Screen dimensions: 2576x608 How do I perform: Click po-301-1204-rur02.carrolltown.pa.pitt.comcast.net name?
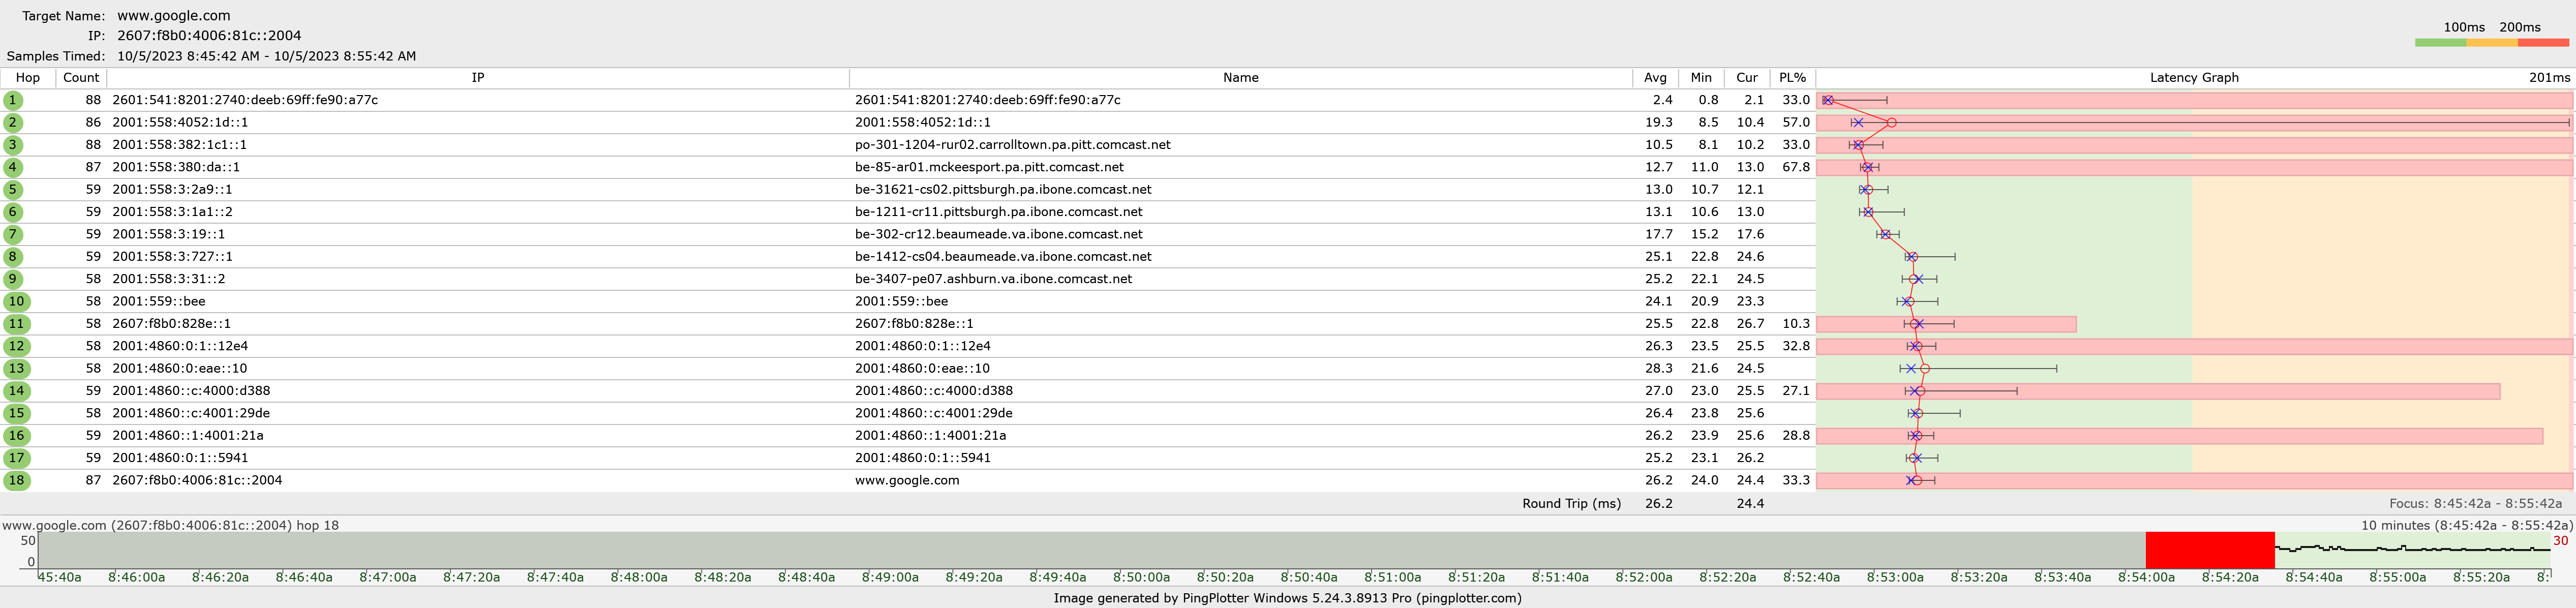[1012, 145]
